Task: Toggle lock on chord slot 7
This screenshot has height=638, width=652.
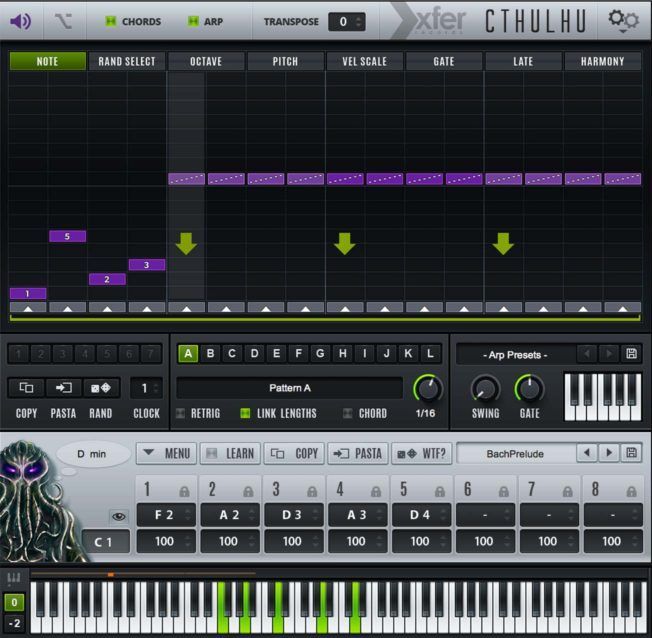Action: (568, 491)
